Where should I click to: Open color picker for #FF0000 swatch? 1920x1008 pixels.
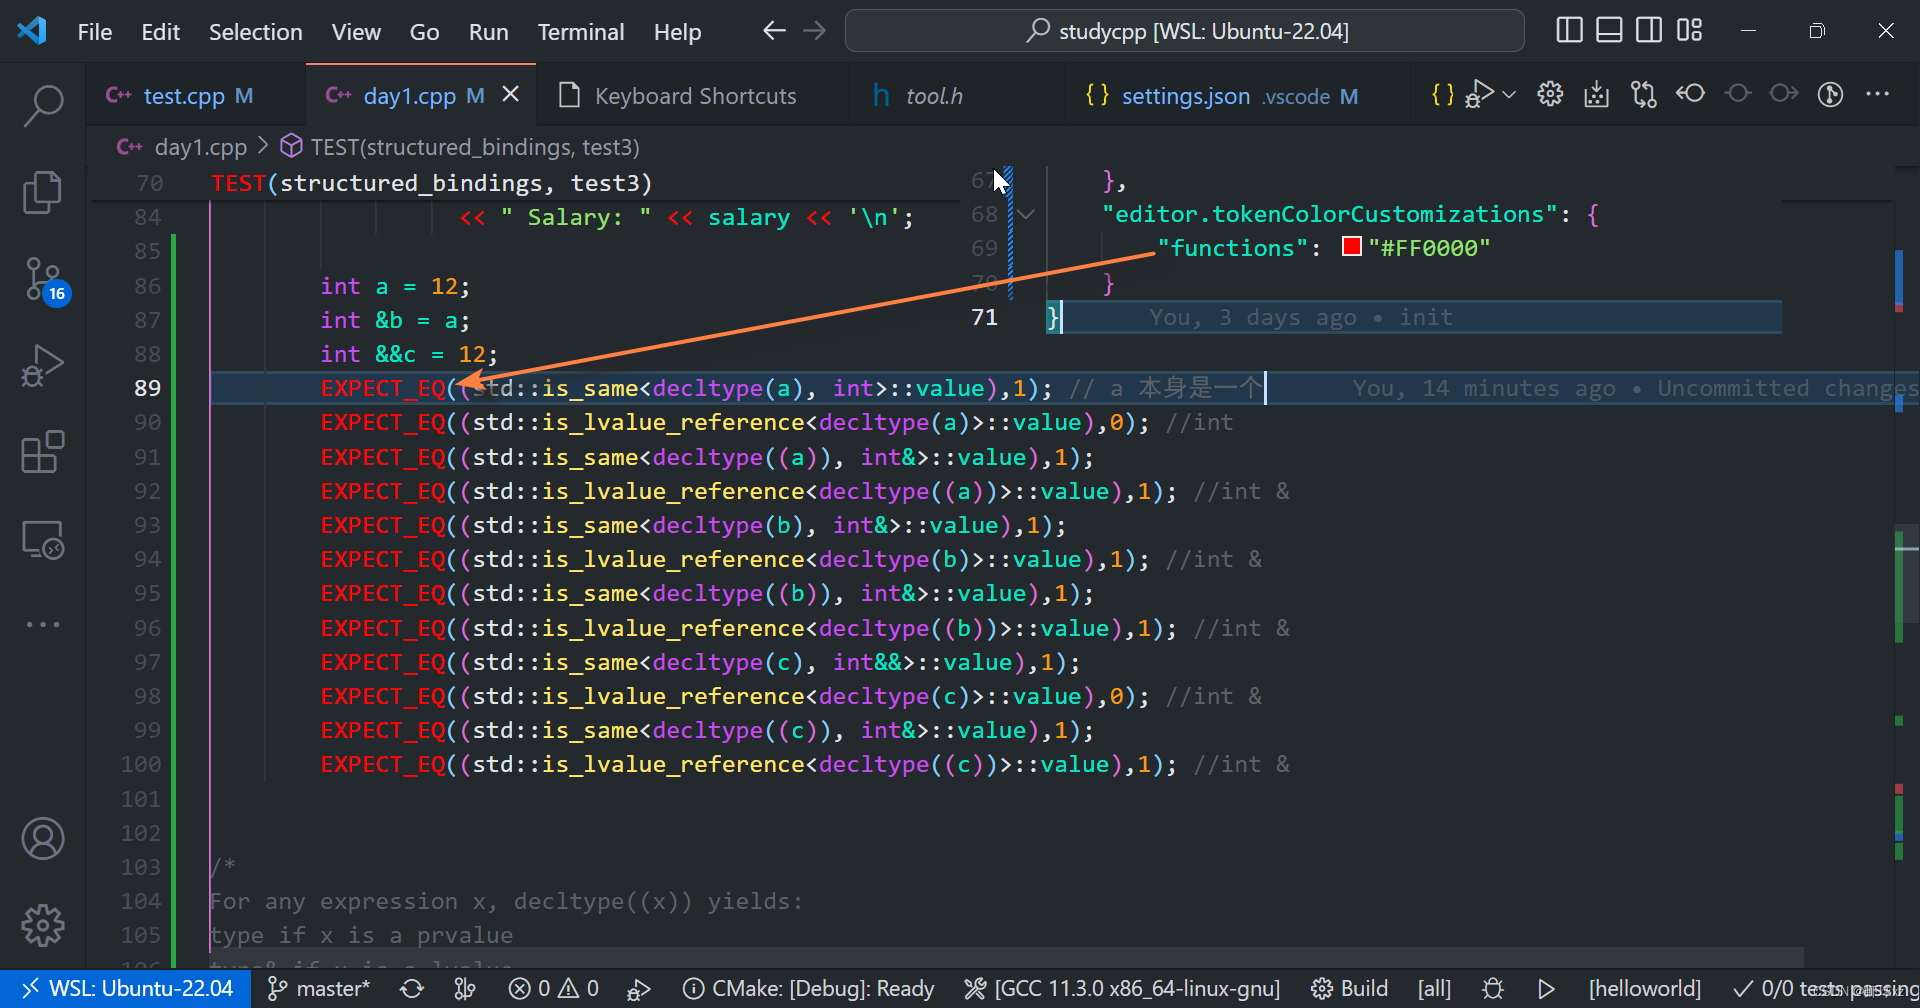(x=1352, y=247)
